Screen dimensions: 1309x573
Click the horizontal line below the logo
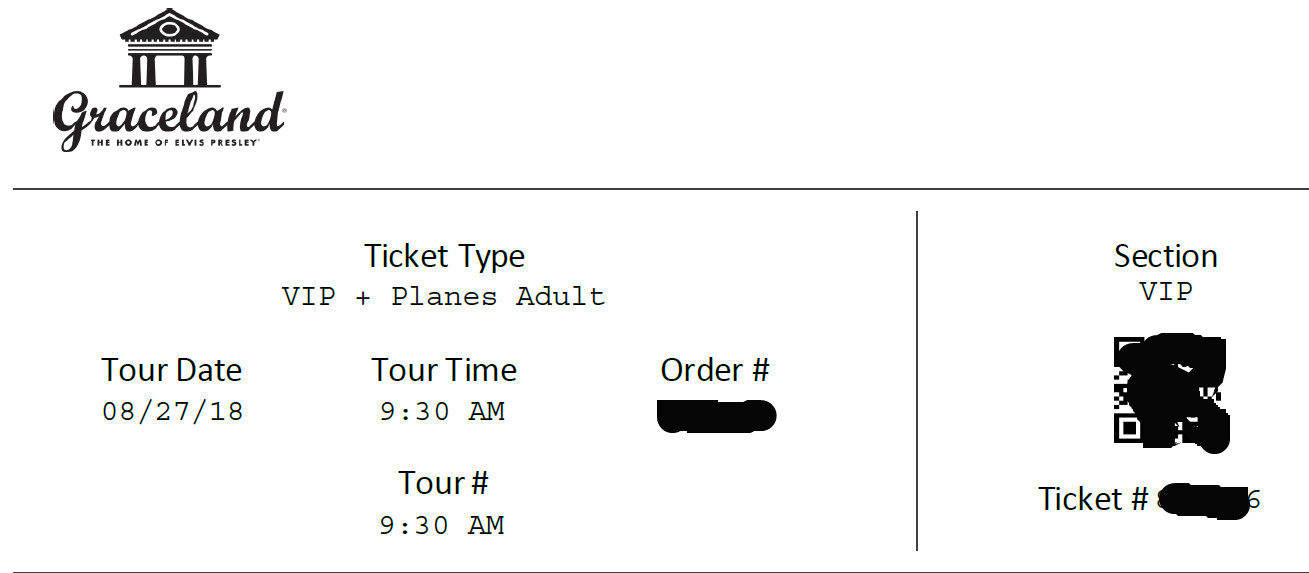point(660,188)
